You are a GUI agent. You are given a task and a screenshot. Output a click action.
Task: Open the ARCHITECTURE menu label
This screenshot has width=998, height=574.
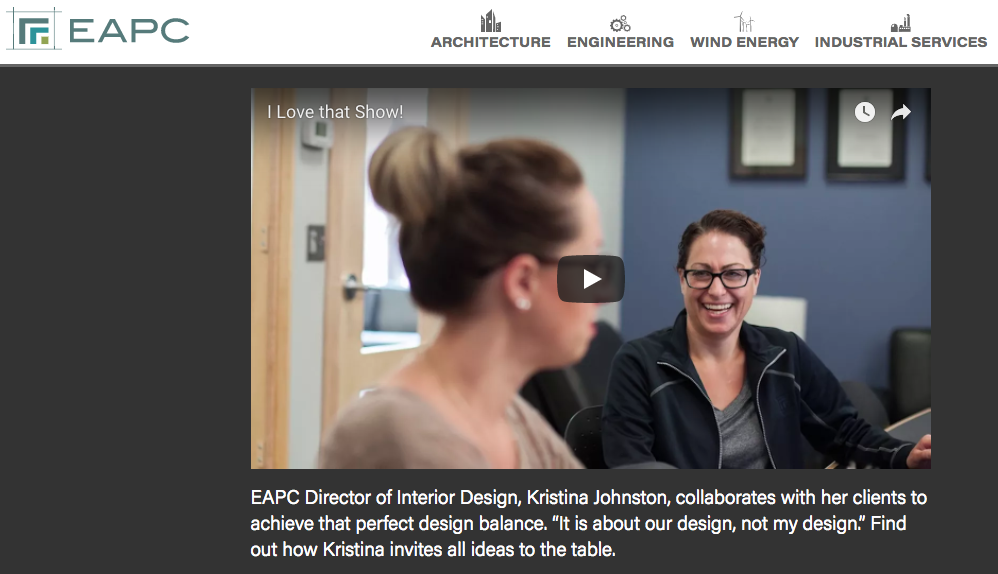(x=491, y=42)
